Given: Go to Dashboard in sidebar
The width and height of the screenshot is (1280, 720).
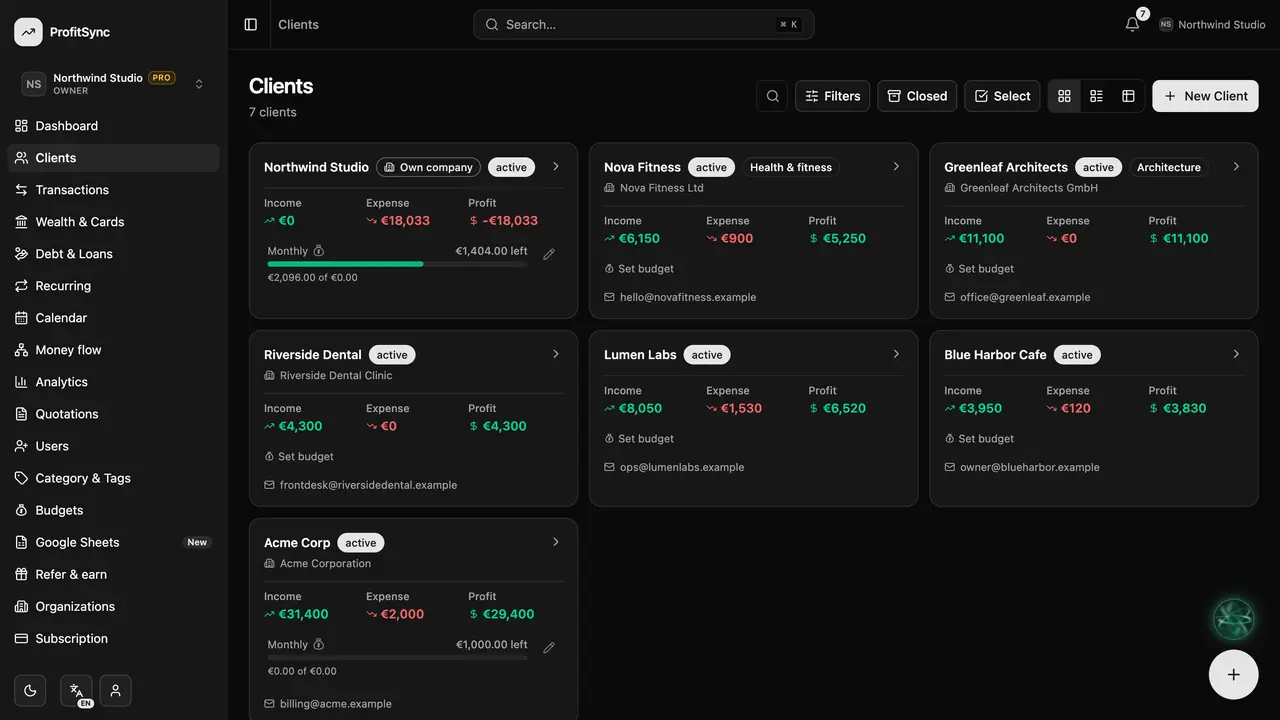Looking at the screenshot, I should point(114,126).
